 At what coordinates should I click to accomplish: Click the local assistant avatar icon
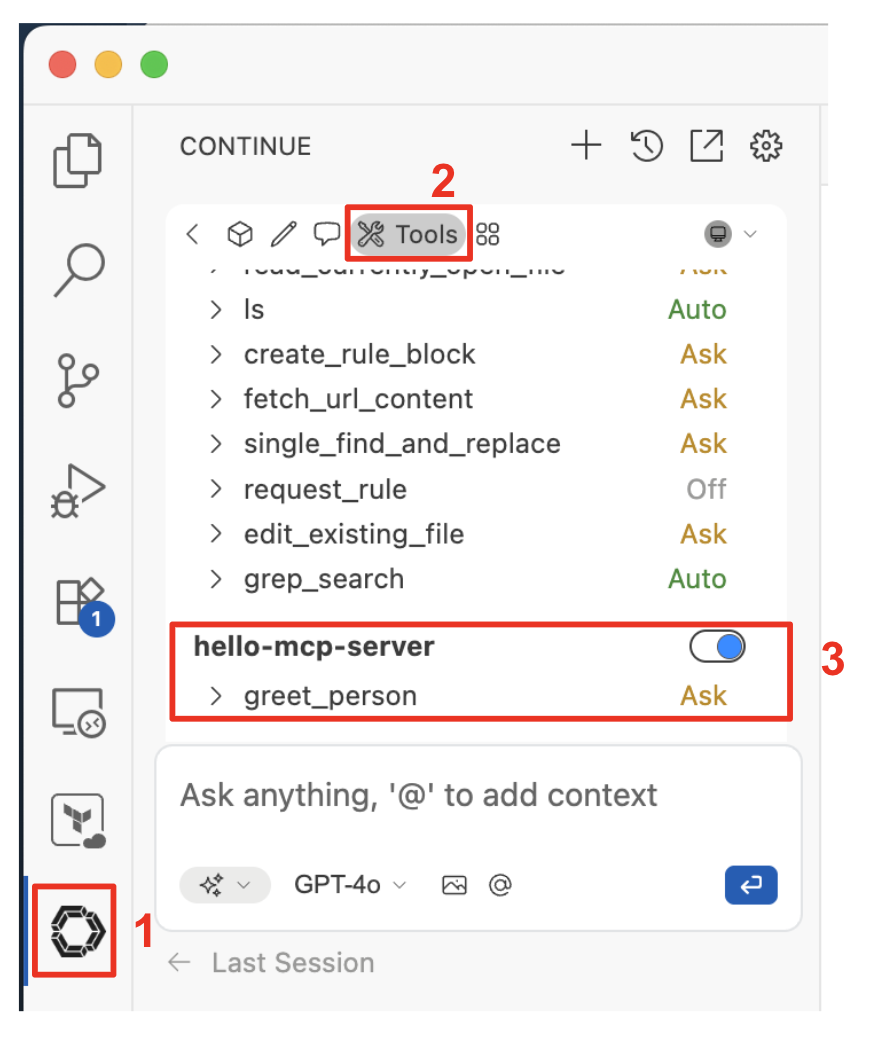(x=718, y=234)
